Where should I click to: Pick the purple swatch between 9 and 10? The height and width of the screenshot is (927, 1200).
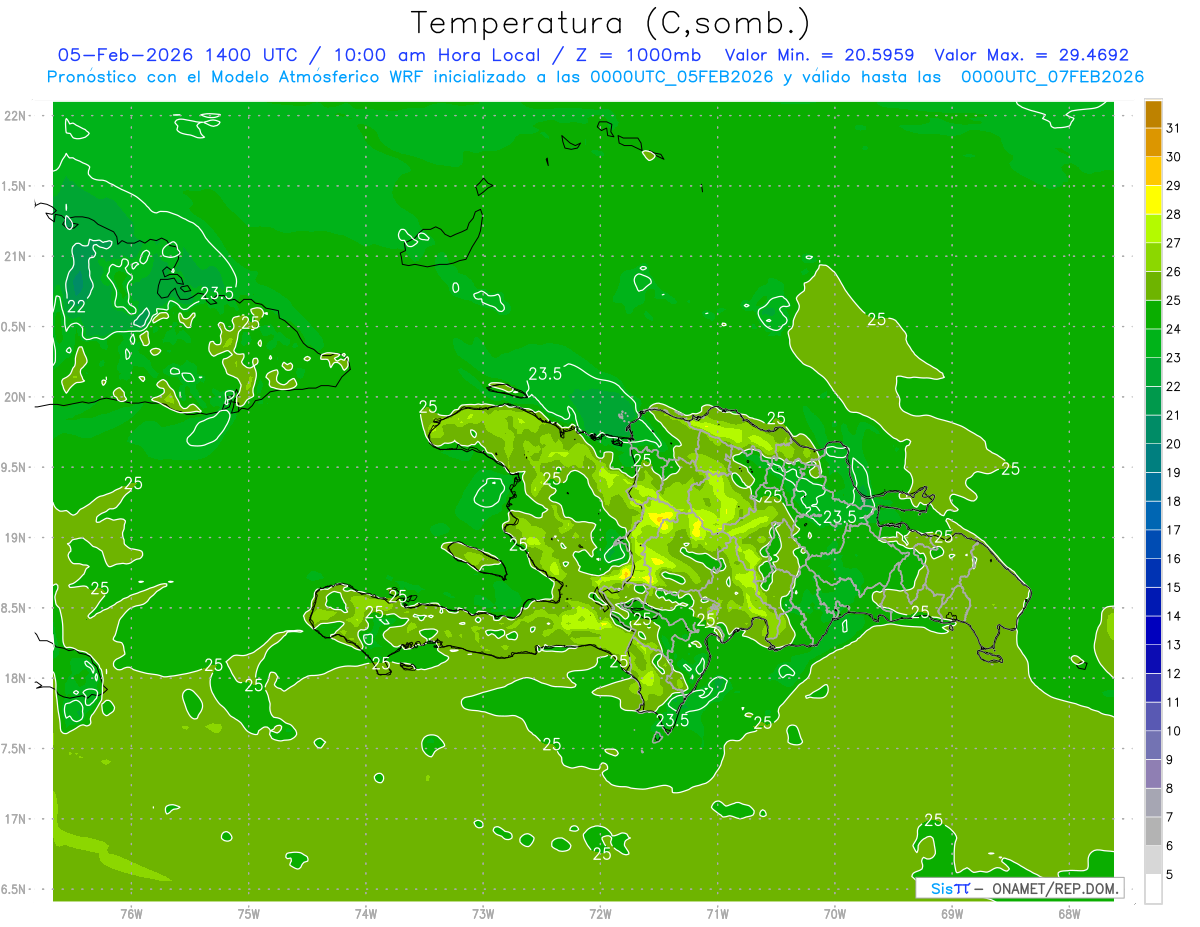pos(1153,745)
